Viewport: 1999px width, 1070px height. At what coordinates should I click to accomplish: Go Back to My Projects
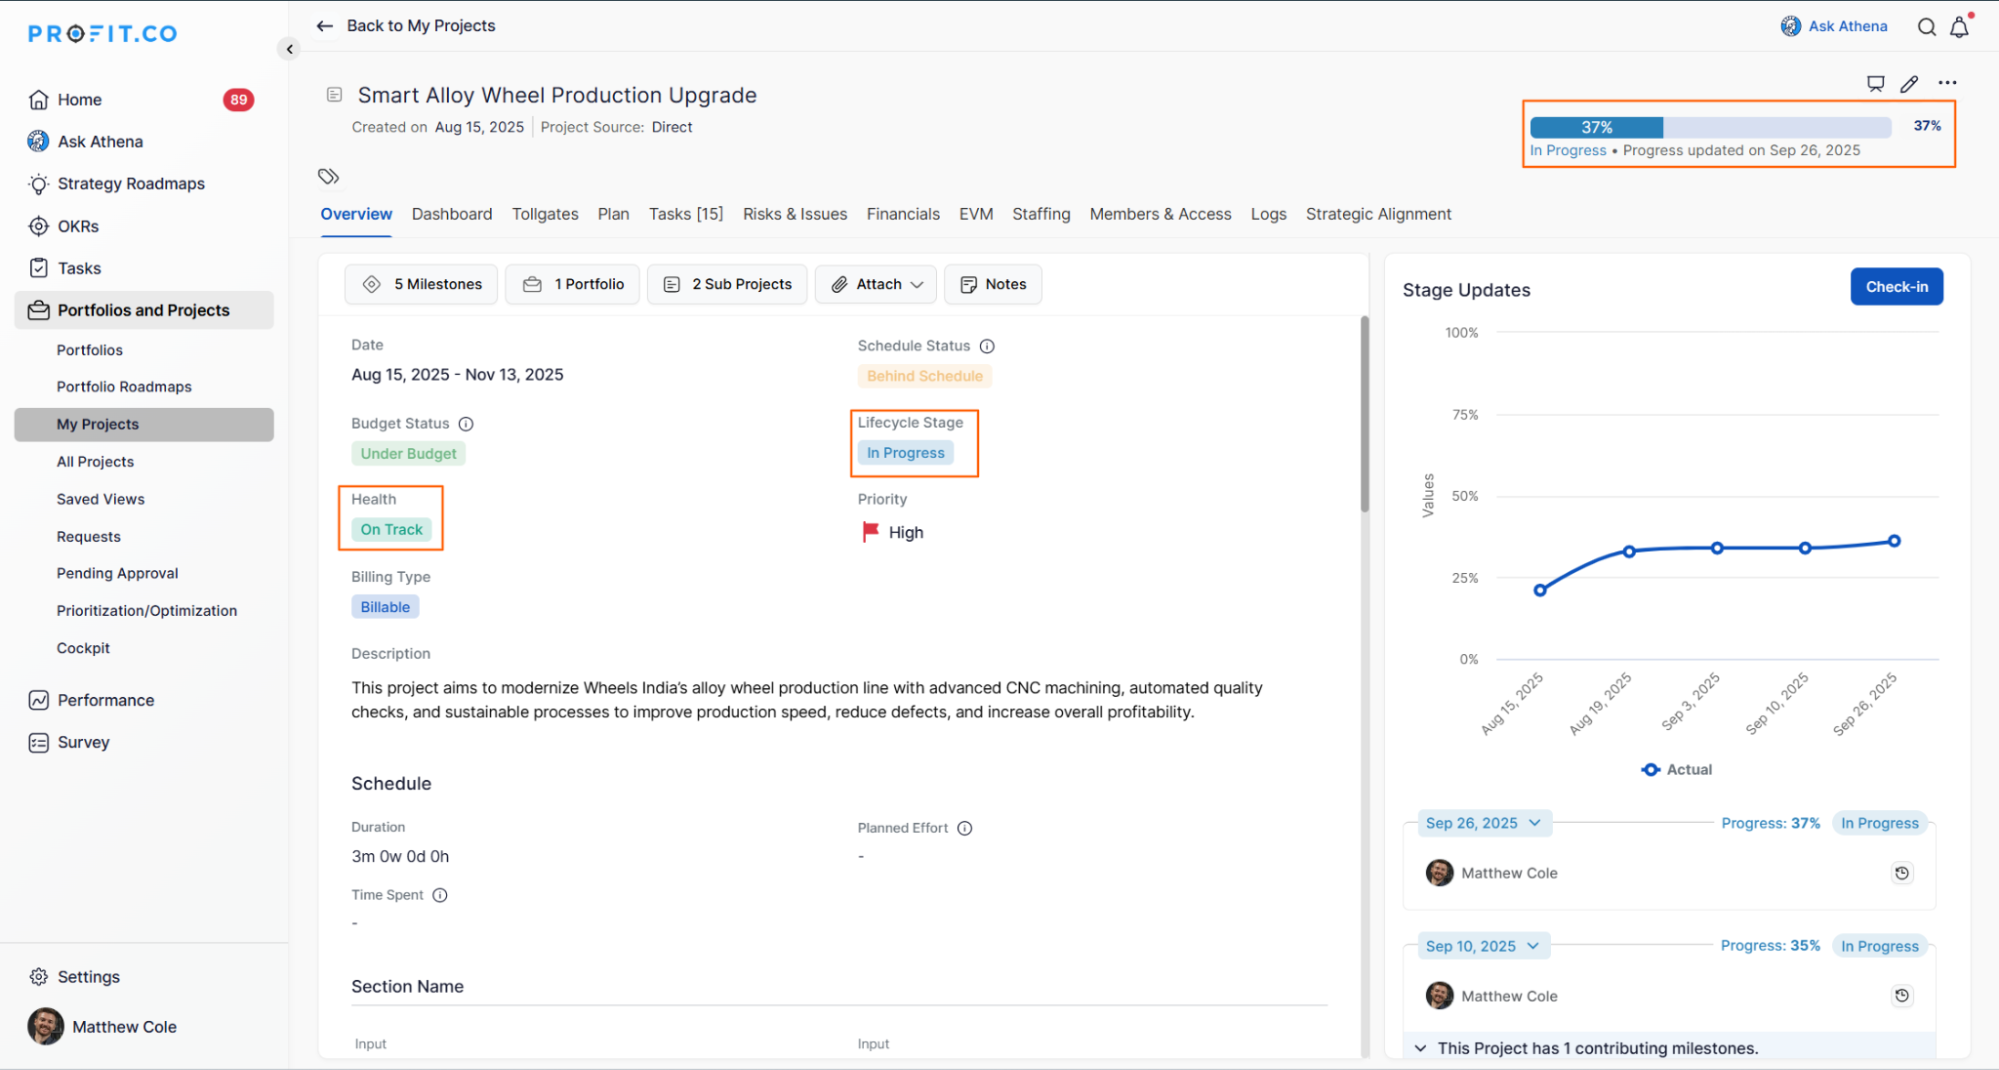(406, 26)
